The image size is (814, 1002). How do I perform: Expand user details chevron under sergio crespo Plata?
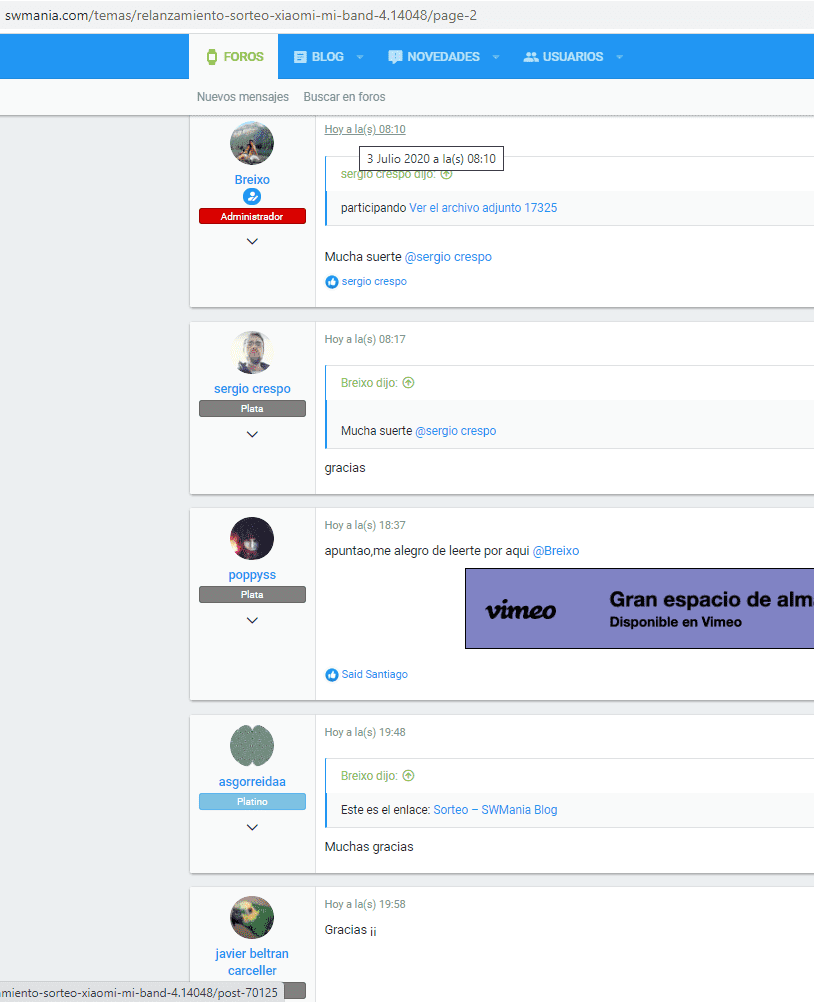pos(252,435)
